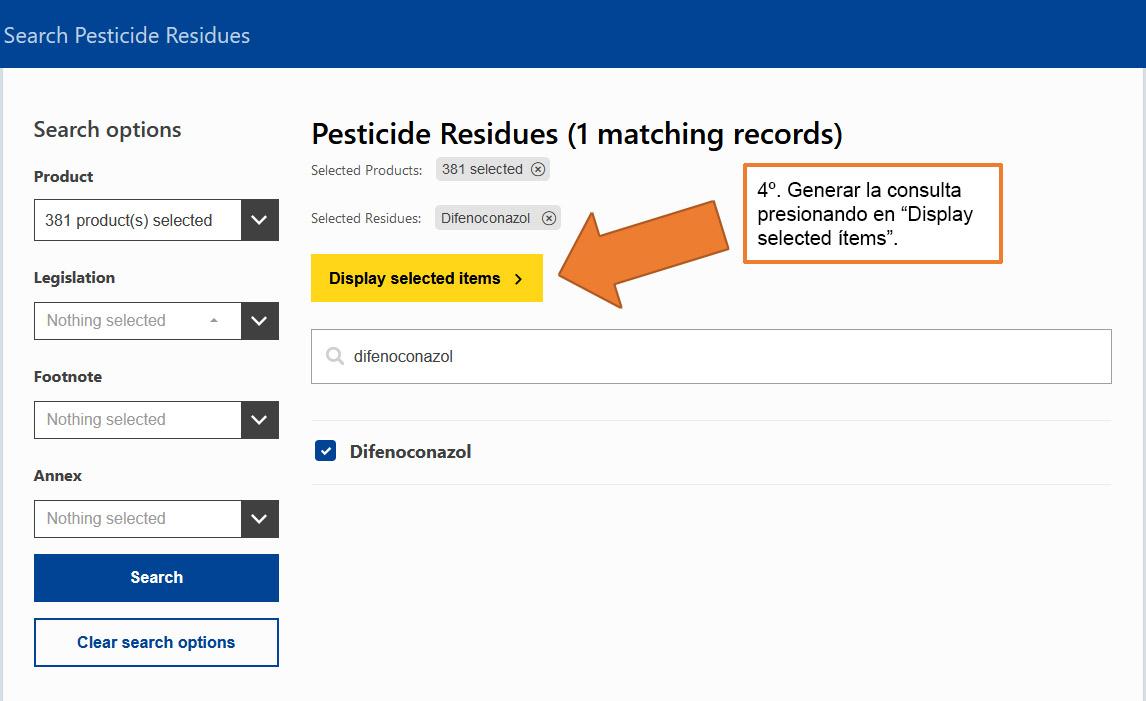Click the Annex 'Nothing selected' field
The width and height of the screenshot is (1146, 701).
tap(137, 519)
